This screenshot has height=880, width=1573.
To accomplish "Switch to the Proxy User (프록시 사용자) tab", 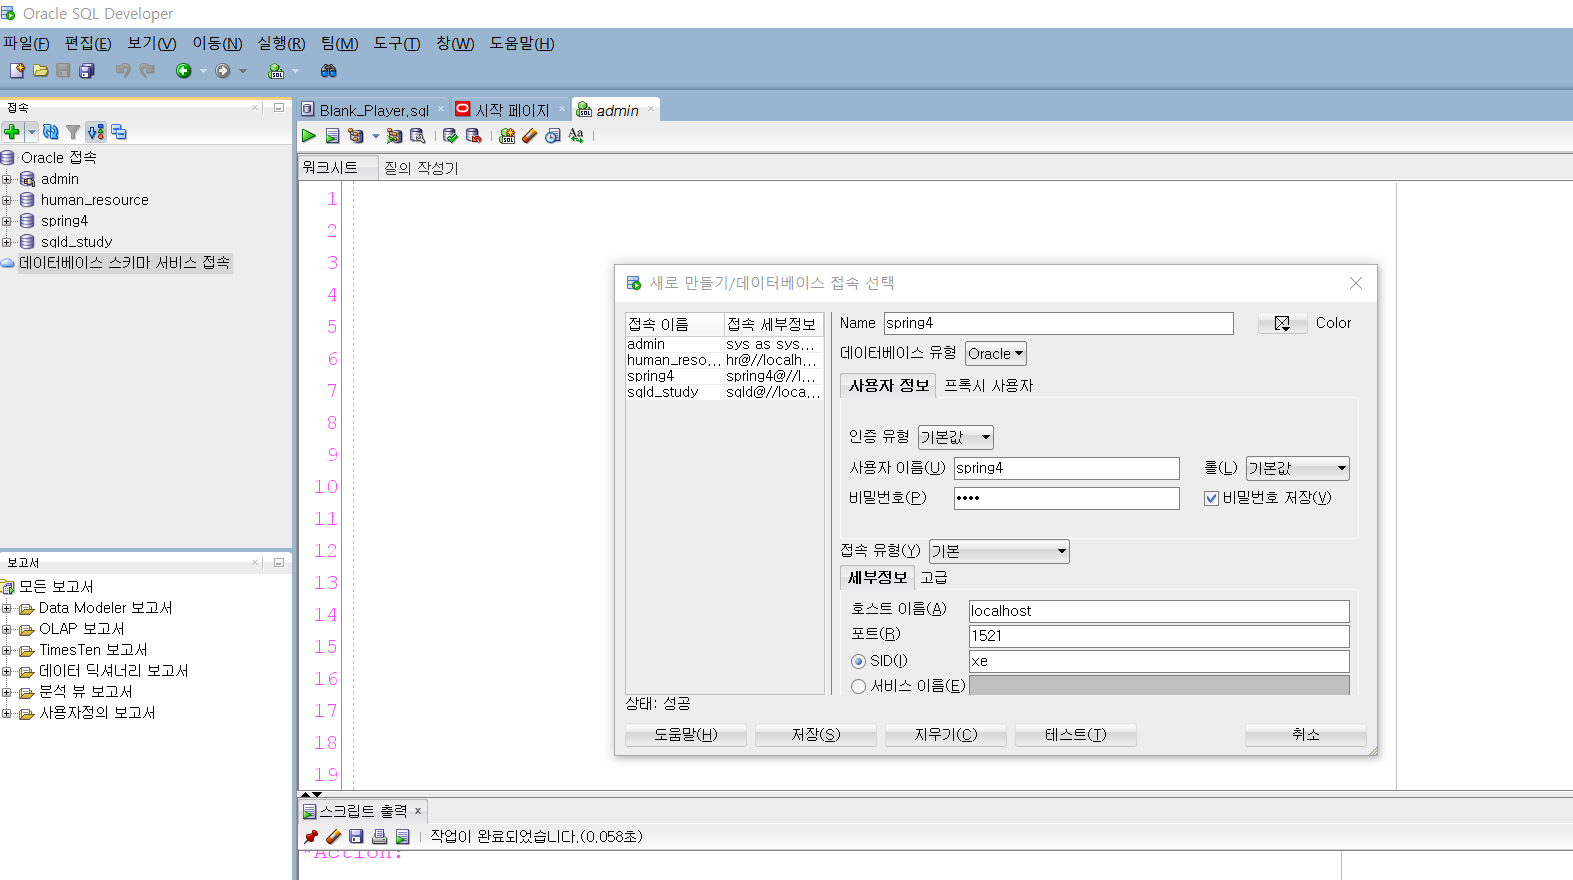I will tap(989, 386).
